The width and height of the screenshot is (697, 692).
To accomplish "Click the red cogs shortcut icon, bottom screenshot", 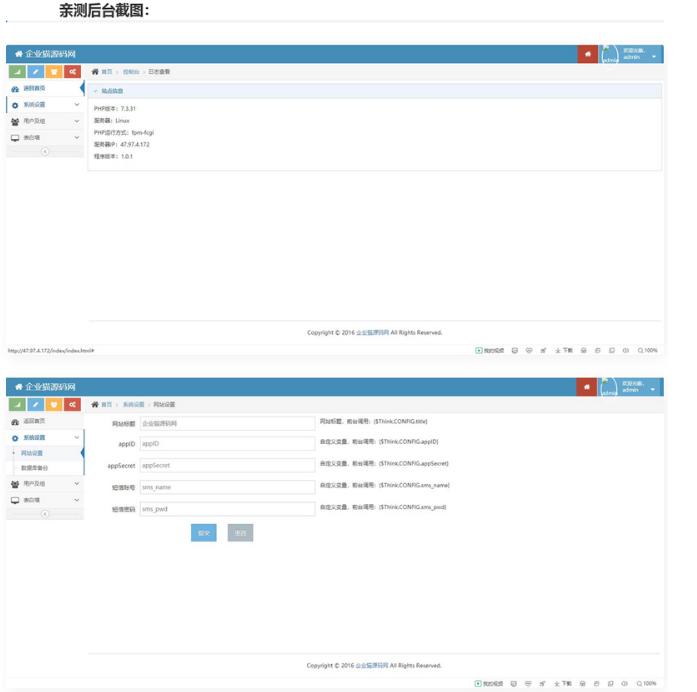I will tap(73, 405).
